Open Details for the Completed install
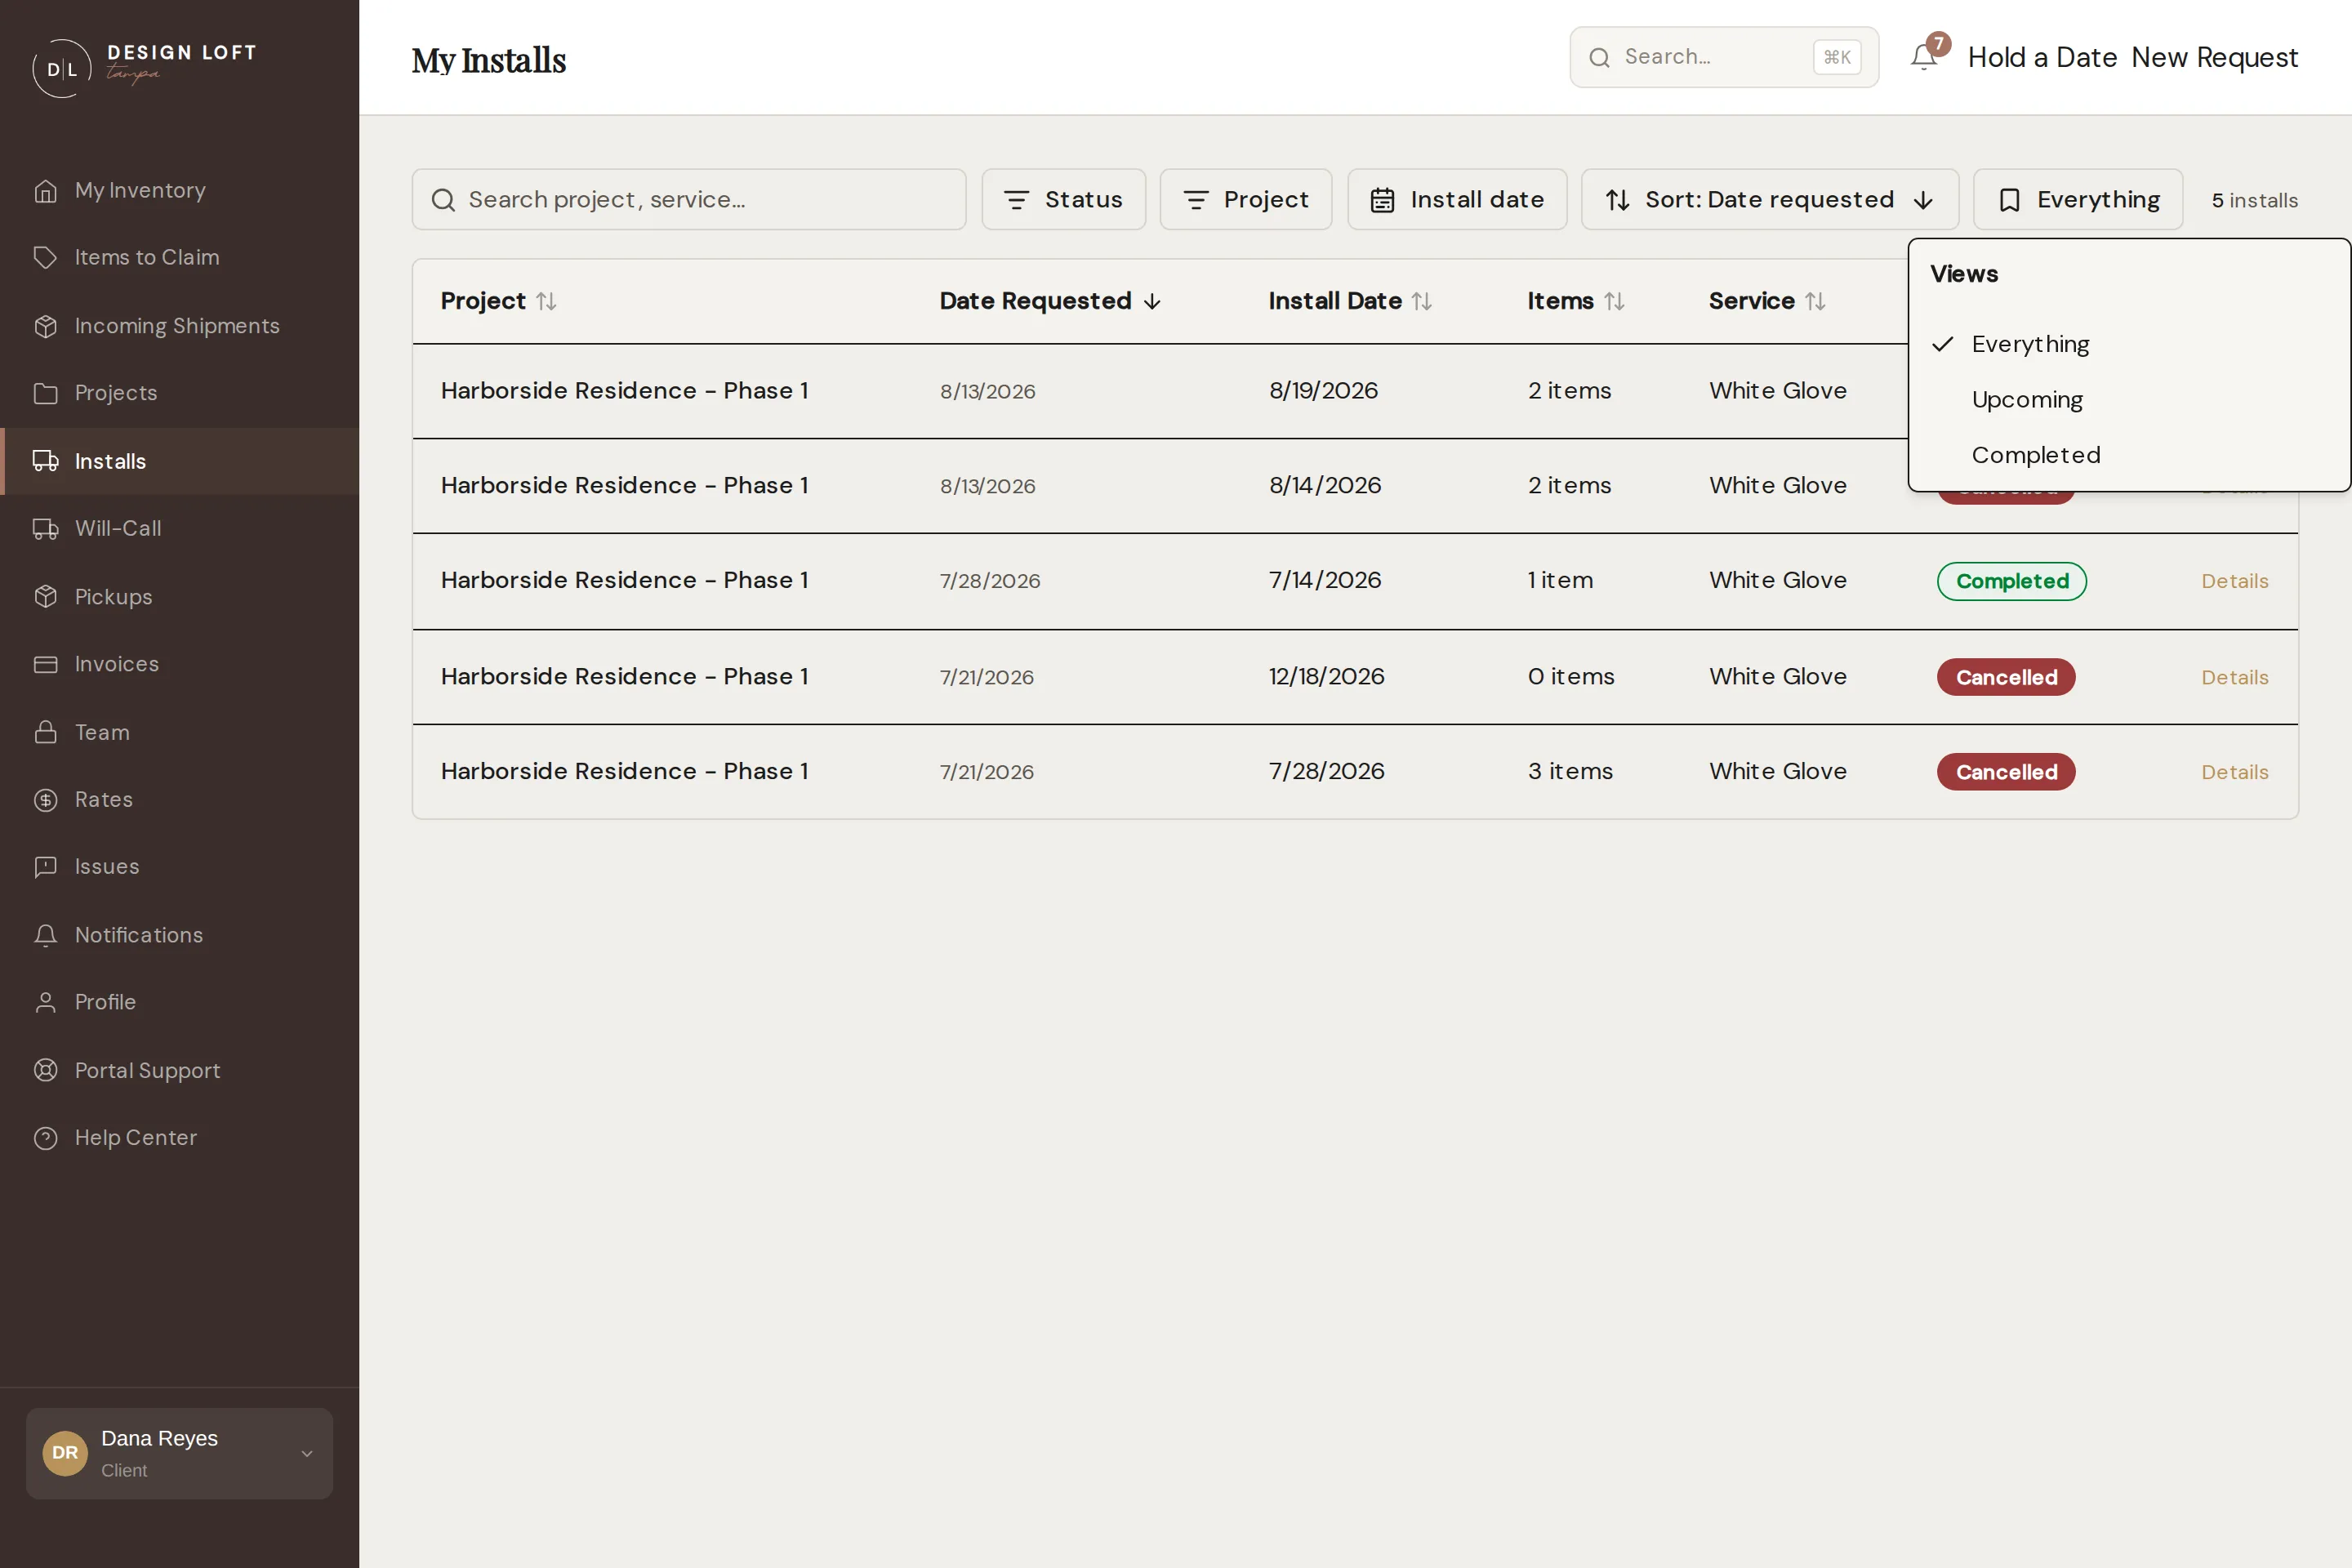Screen dimensions: 2352x1568 tap(2234, 581)
